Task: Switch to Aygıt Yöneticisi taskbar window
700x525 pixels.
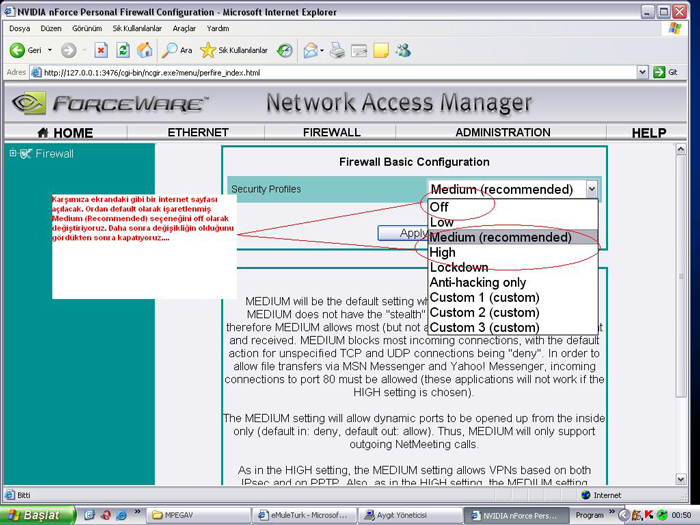Action: 410,515
